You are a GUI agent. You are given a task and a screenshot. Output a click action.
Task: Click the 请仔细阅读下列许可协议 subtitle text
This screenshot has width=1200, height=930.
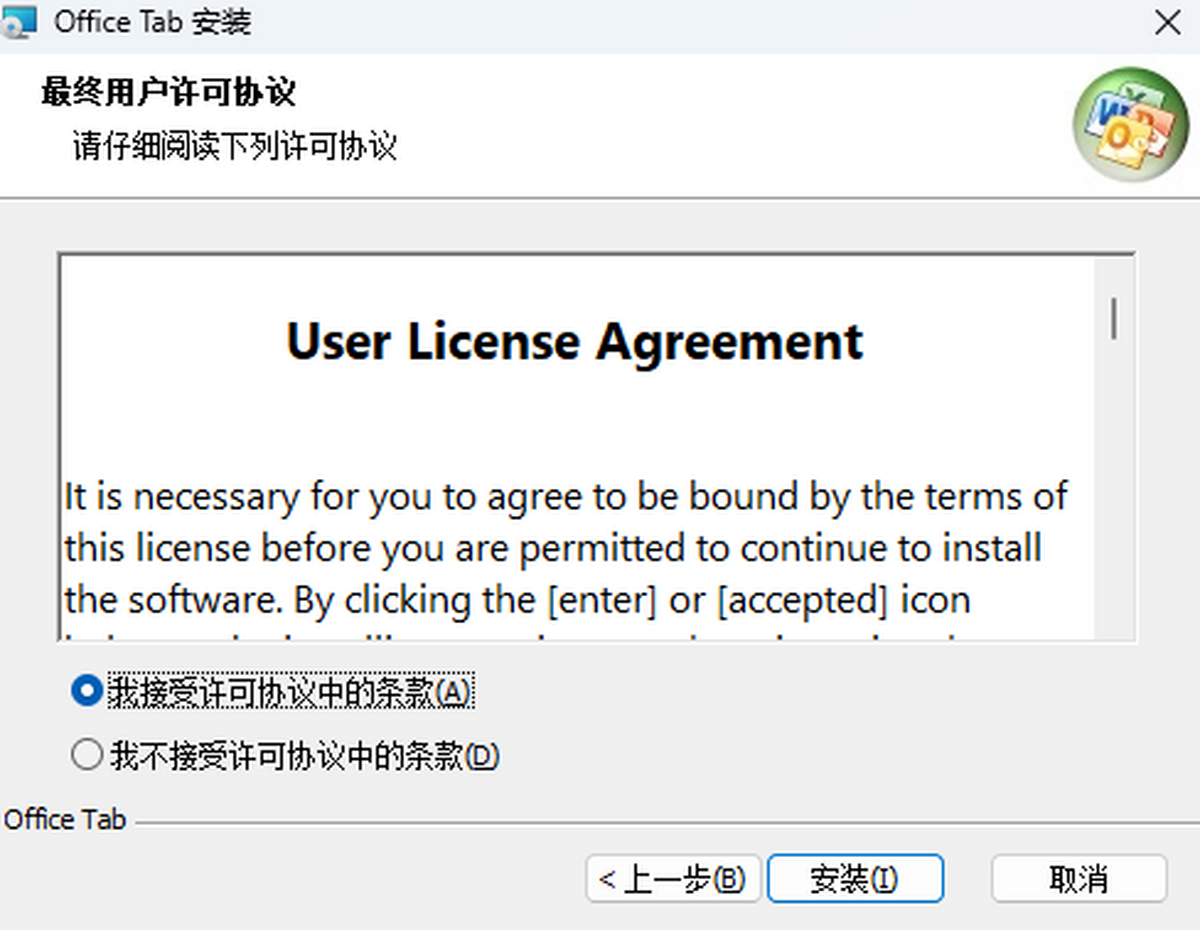tap(235, 147)
